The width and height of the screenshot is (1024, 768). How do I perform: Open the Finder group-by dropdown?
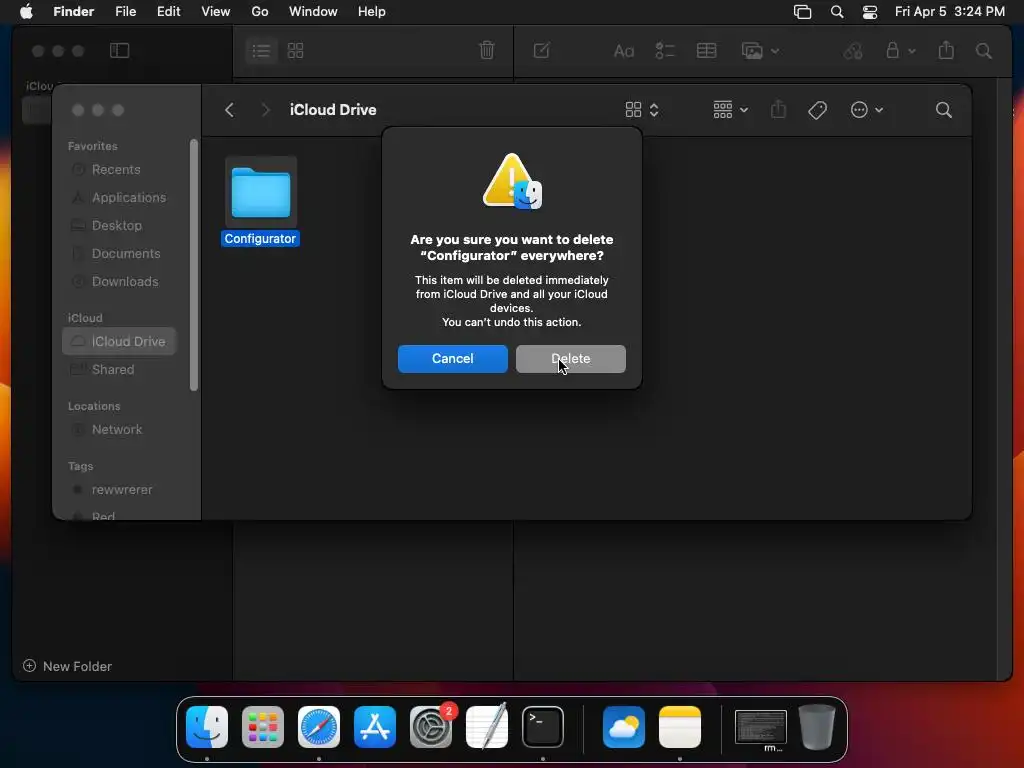[x=730, y=110]
